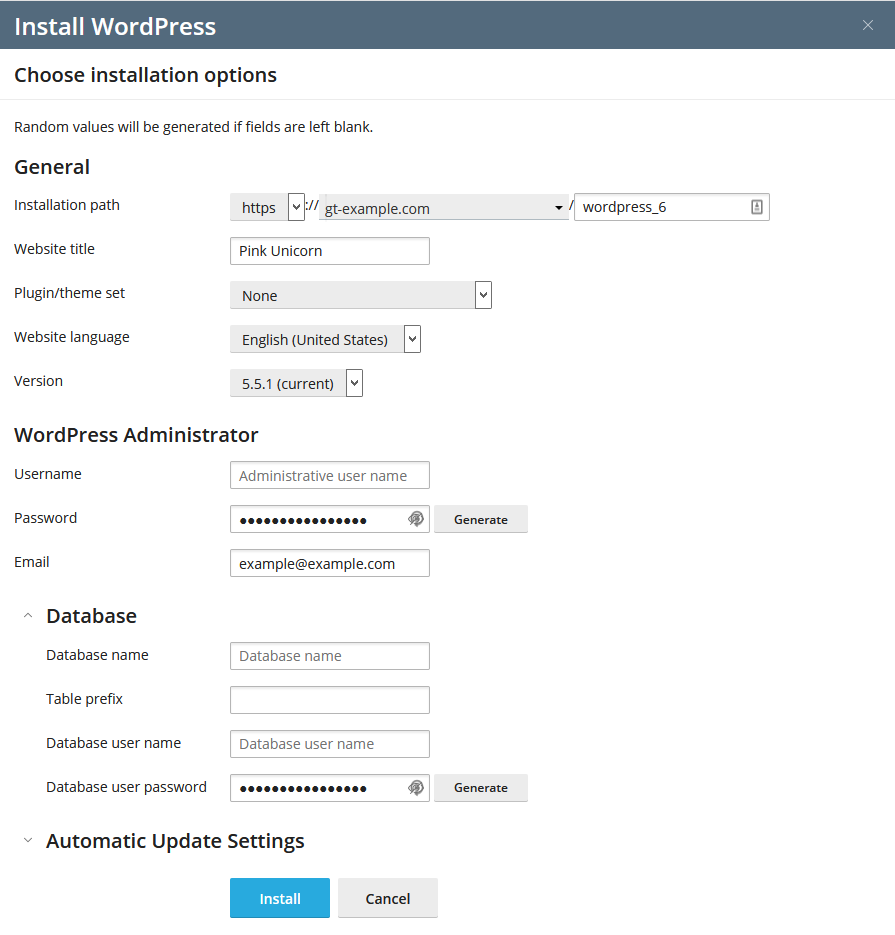895x935 pixels.
Task: Generate a new database user password
Action: [x=481, y=788]
